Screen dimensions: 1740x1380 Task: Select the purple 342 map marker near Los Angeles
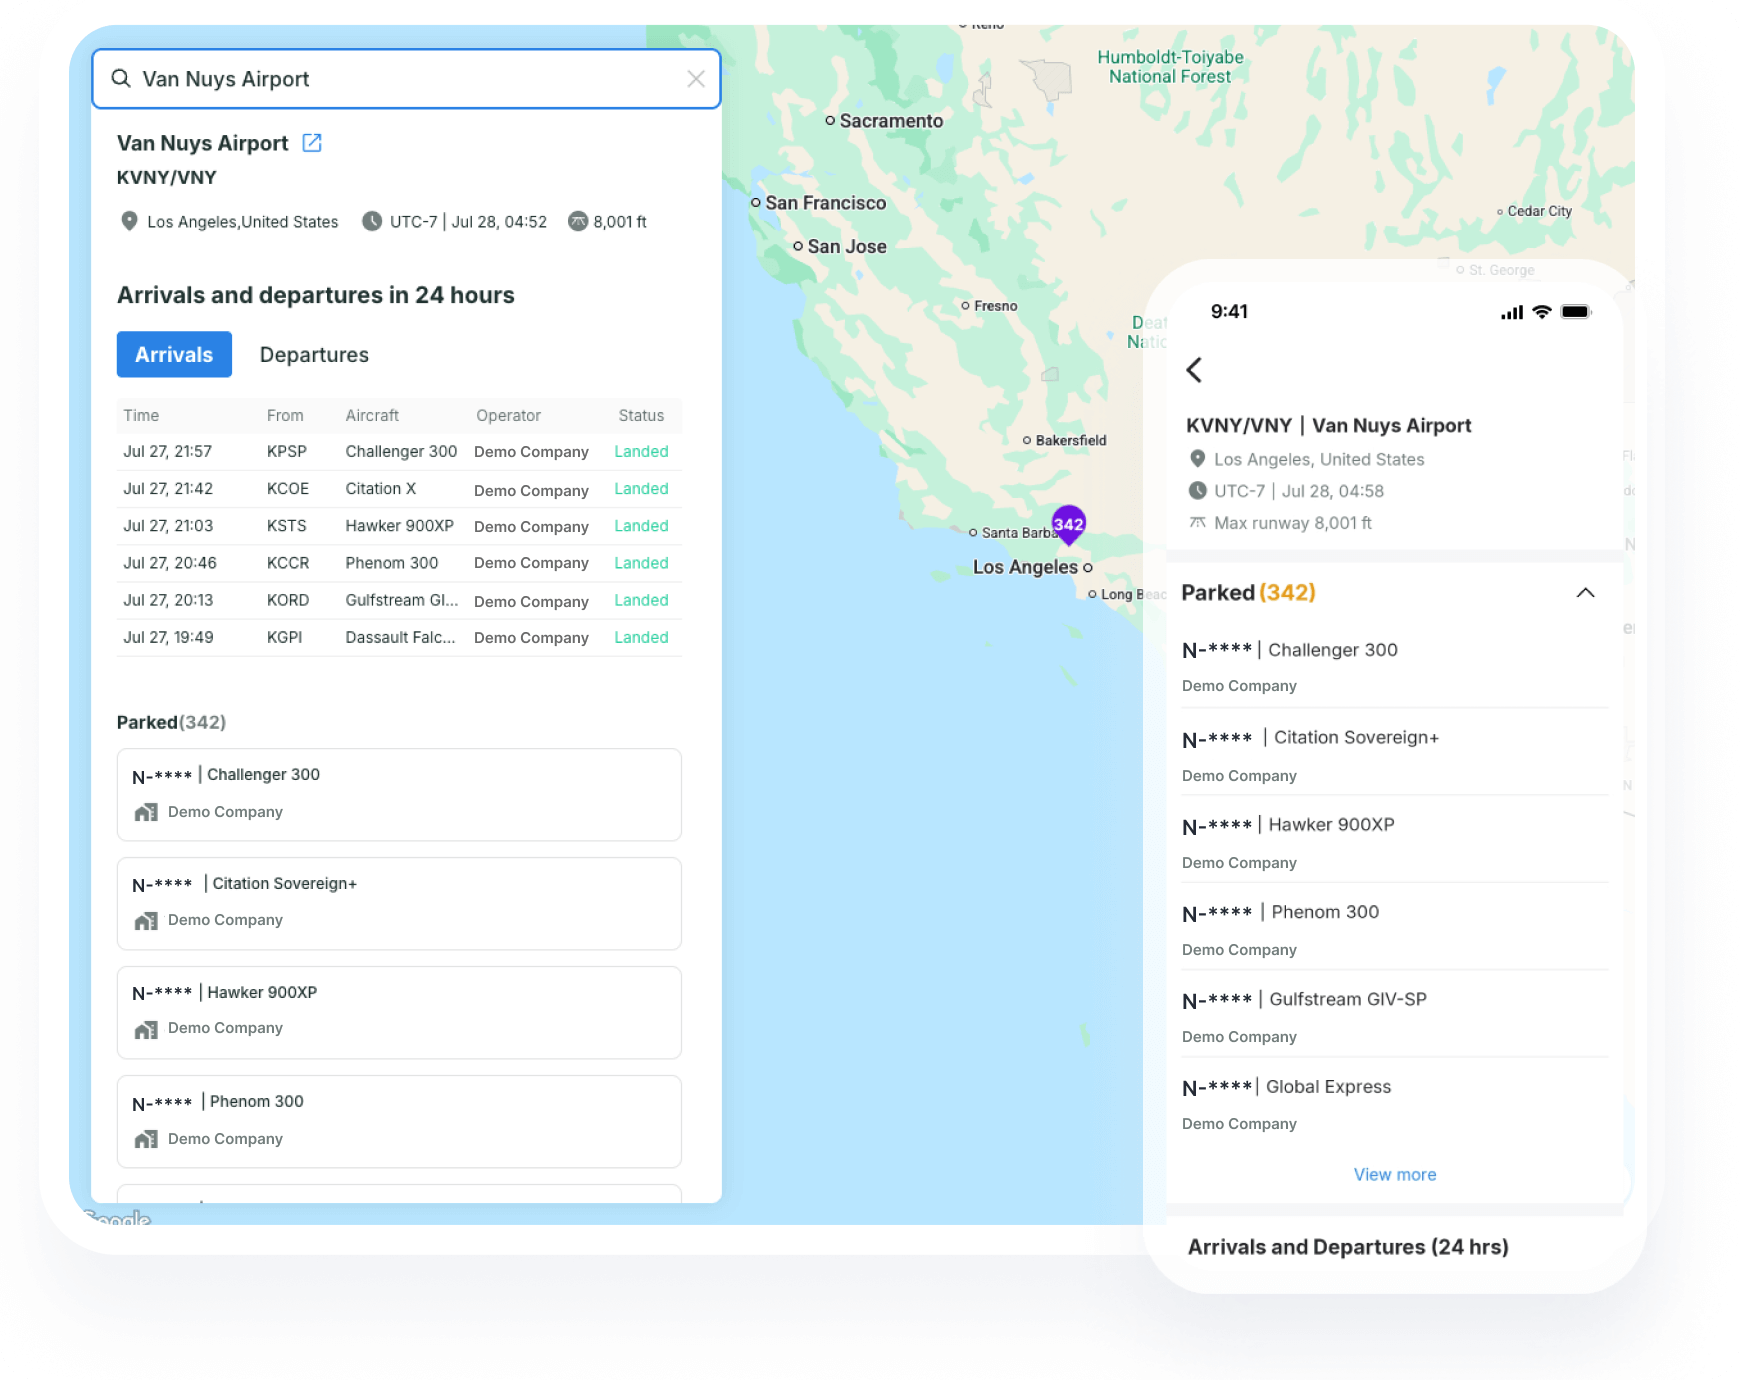[1068, 523]
